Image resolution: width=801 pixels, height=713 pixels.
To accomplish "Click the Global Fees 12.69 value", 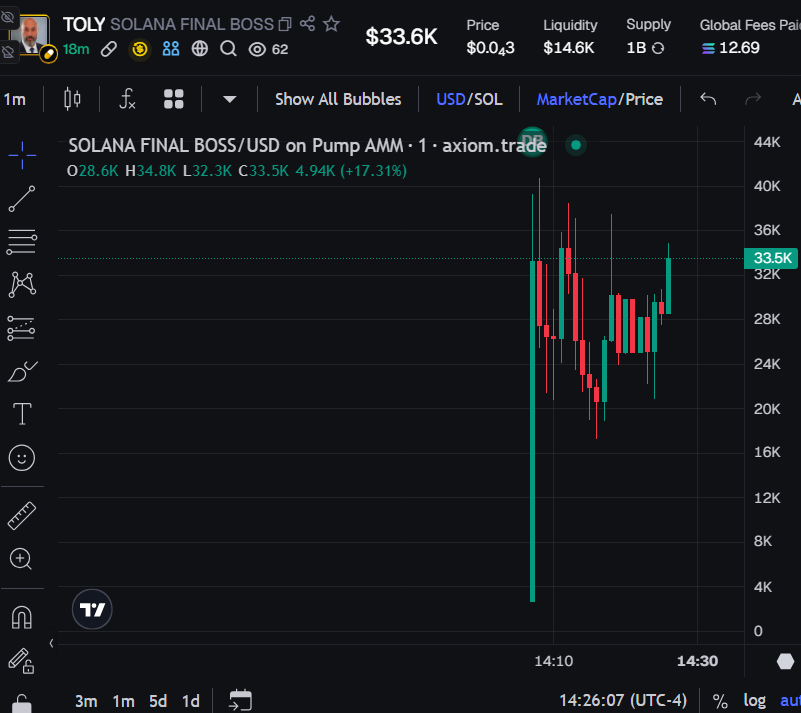I will pos(731,48).
